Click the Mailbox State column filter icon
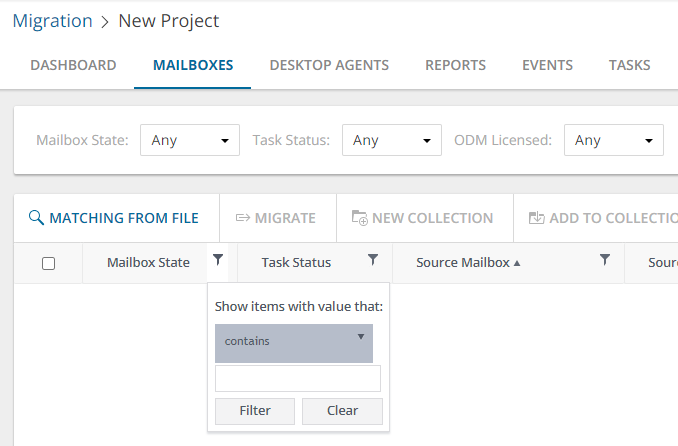Screen dimensions: 678x446 218,260
